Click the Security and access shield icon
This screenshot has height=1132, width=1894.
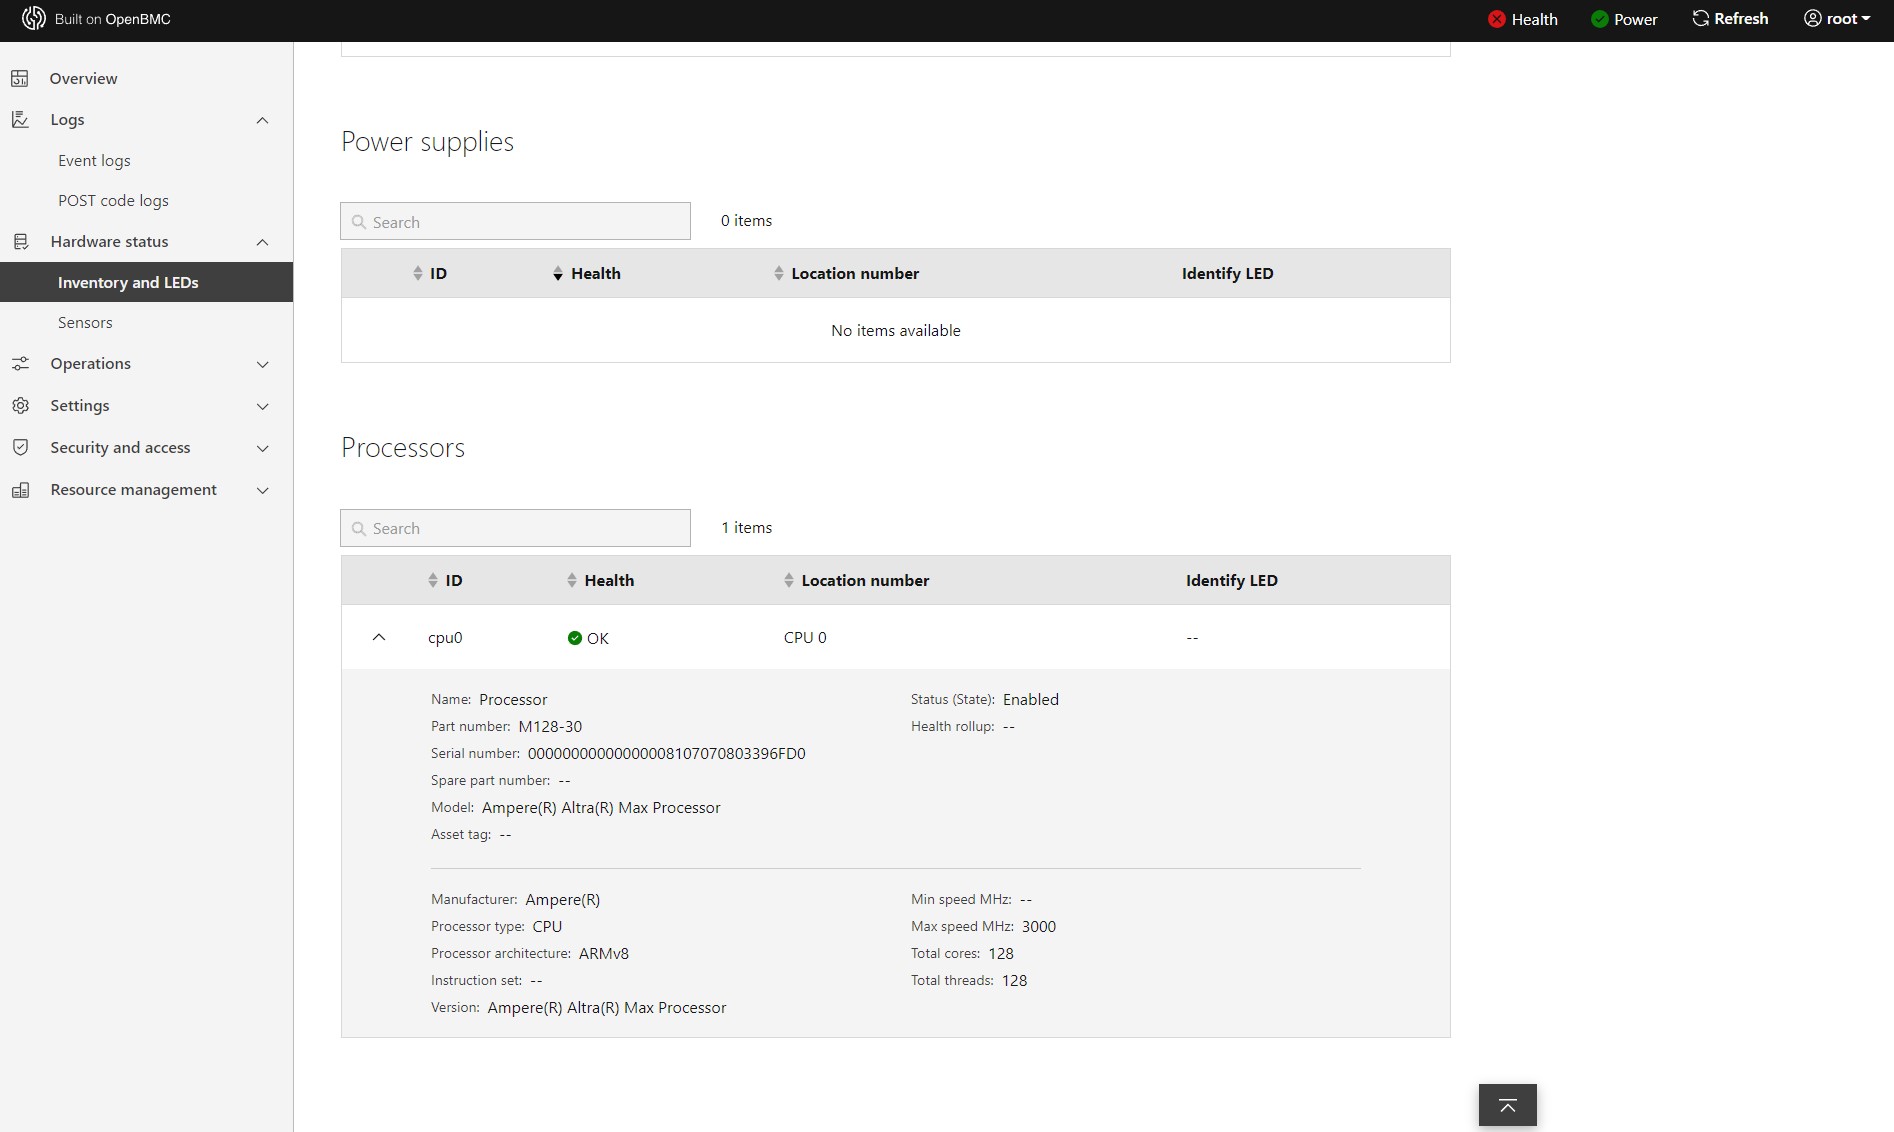(x=20, y=447)
